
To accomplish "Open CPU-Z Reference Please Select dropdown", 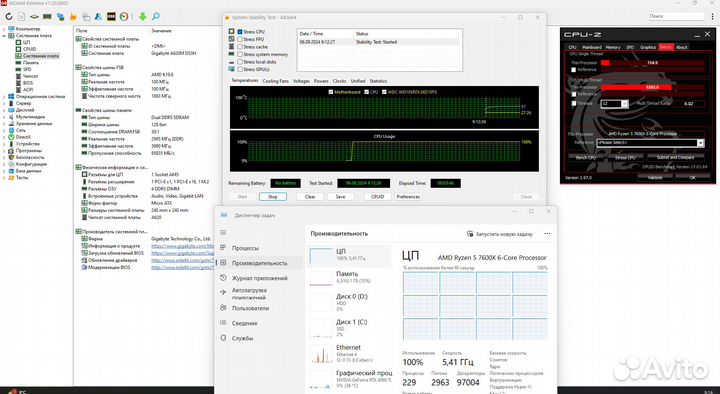I will tap(650, 143).
